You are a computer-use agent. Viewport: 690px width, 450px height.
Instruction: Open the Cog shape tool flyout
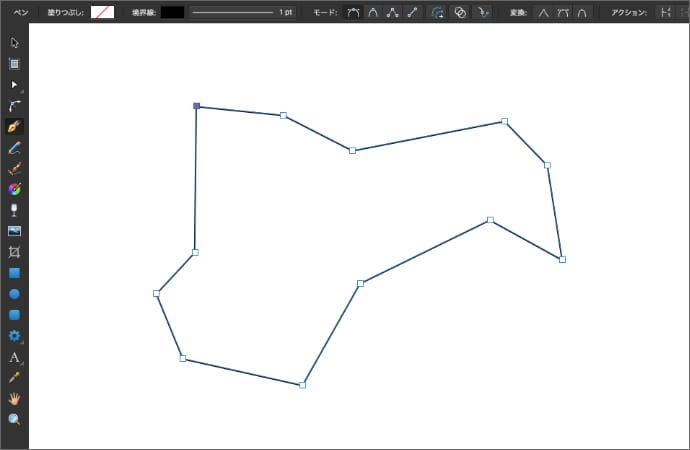[x=14, y=336]
